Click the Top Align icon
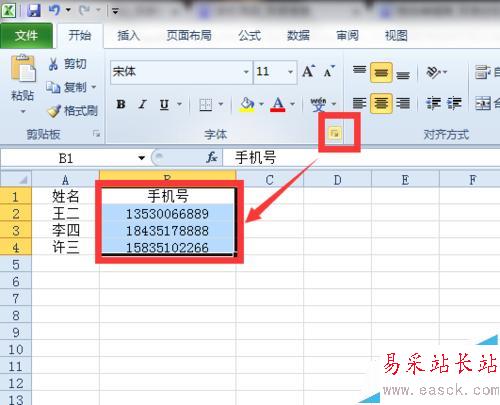 [359, 71]
